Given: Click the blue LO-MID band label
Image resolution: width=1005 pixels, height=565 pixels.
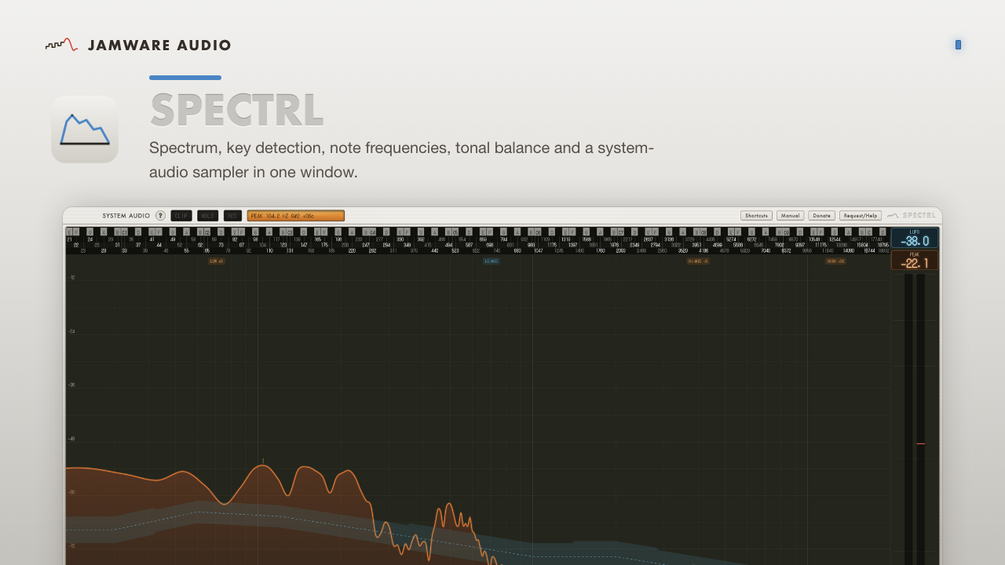Looking at the screenshot, I should (491, 261).
